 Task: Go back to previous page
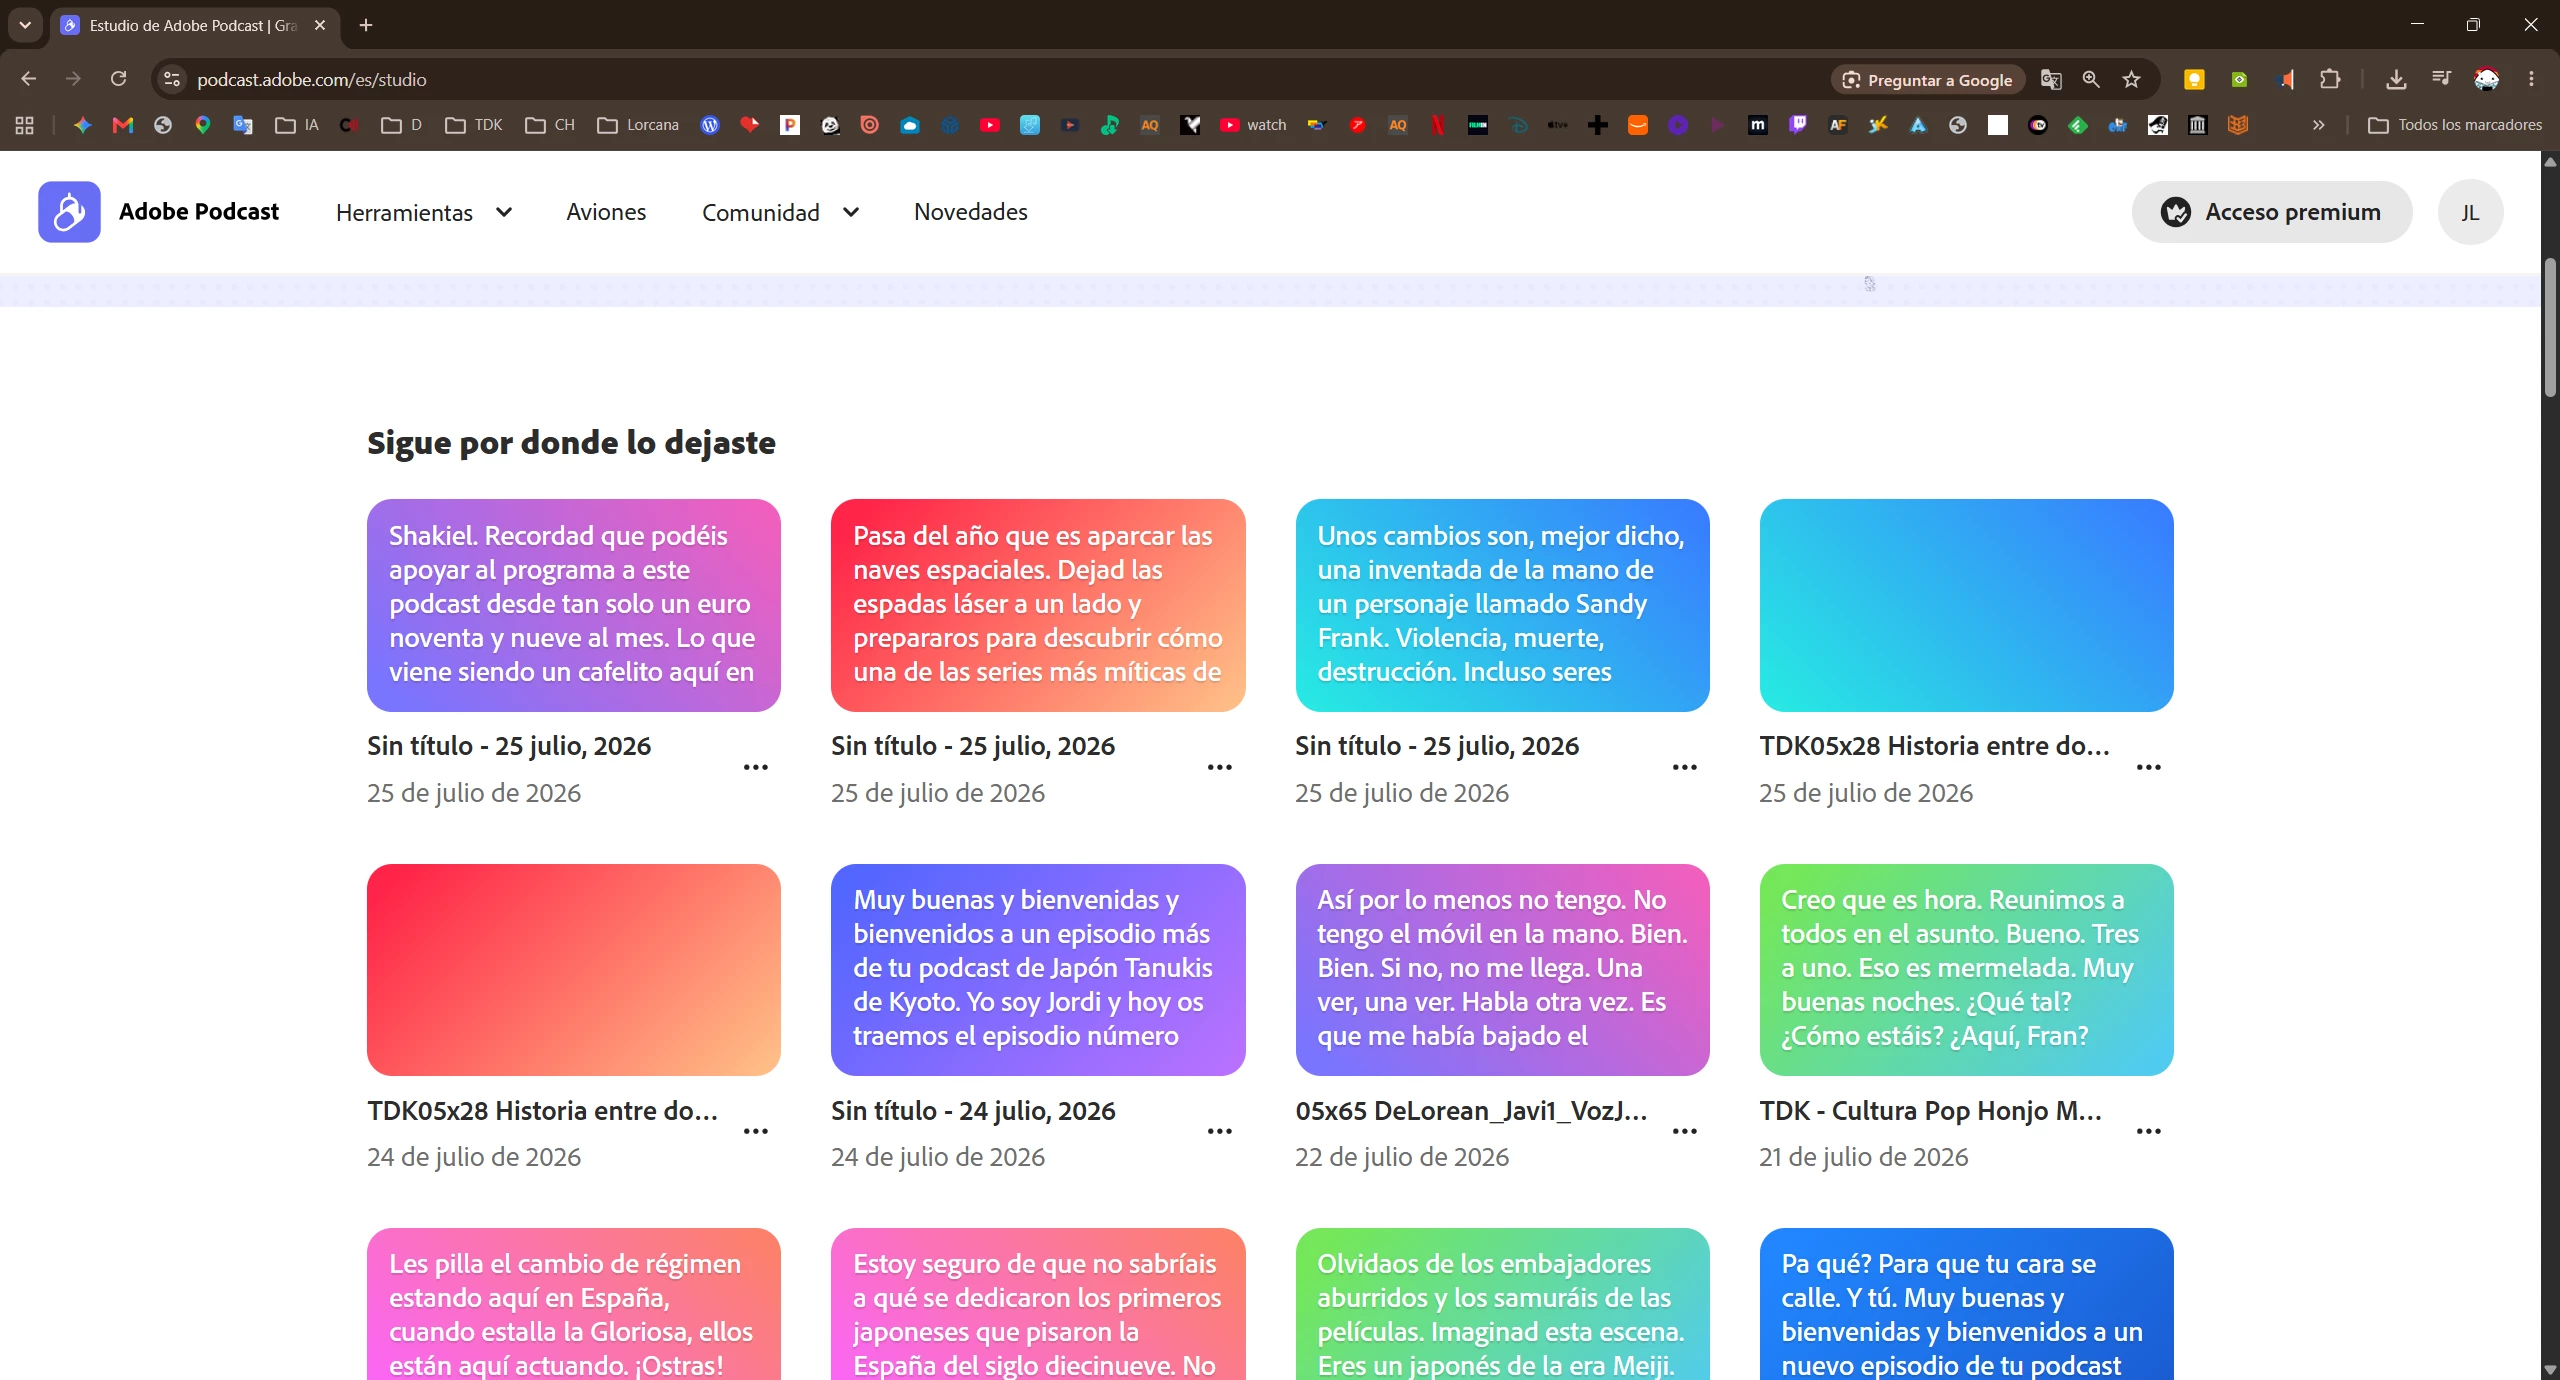[x=28, y=79]
